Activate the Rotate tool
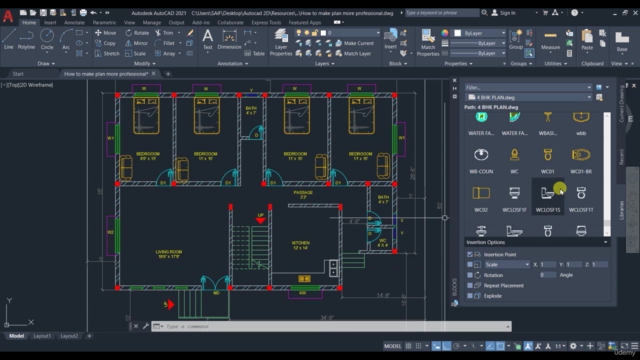Screen dimensions: 640x360 point(137,33)
